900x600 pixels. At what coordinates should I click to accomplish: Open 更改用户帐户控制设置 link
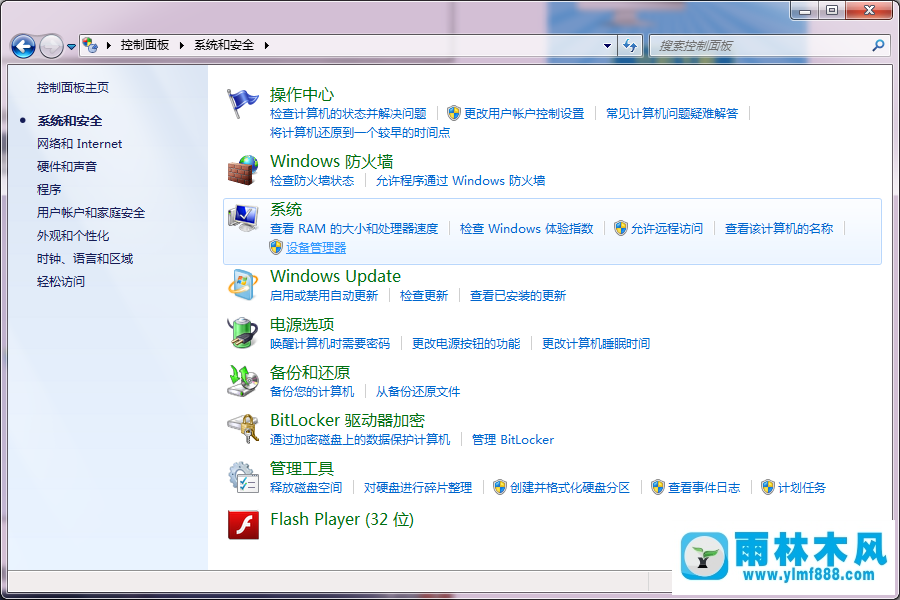(x=524, y=114)
